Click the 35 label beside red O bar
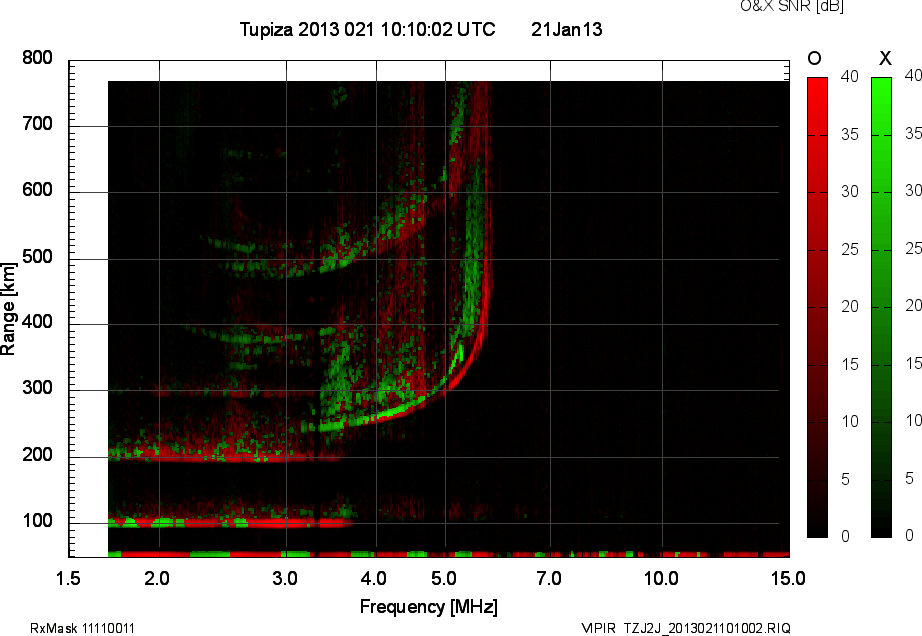The width and height of the screenshot is (922, 636). tap(850, 134)
